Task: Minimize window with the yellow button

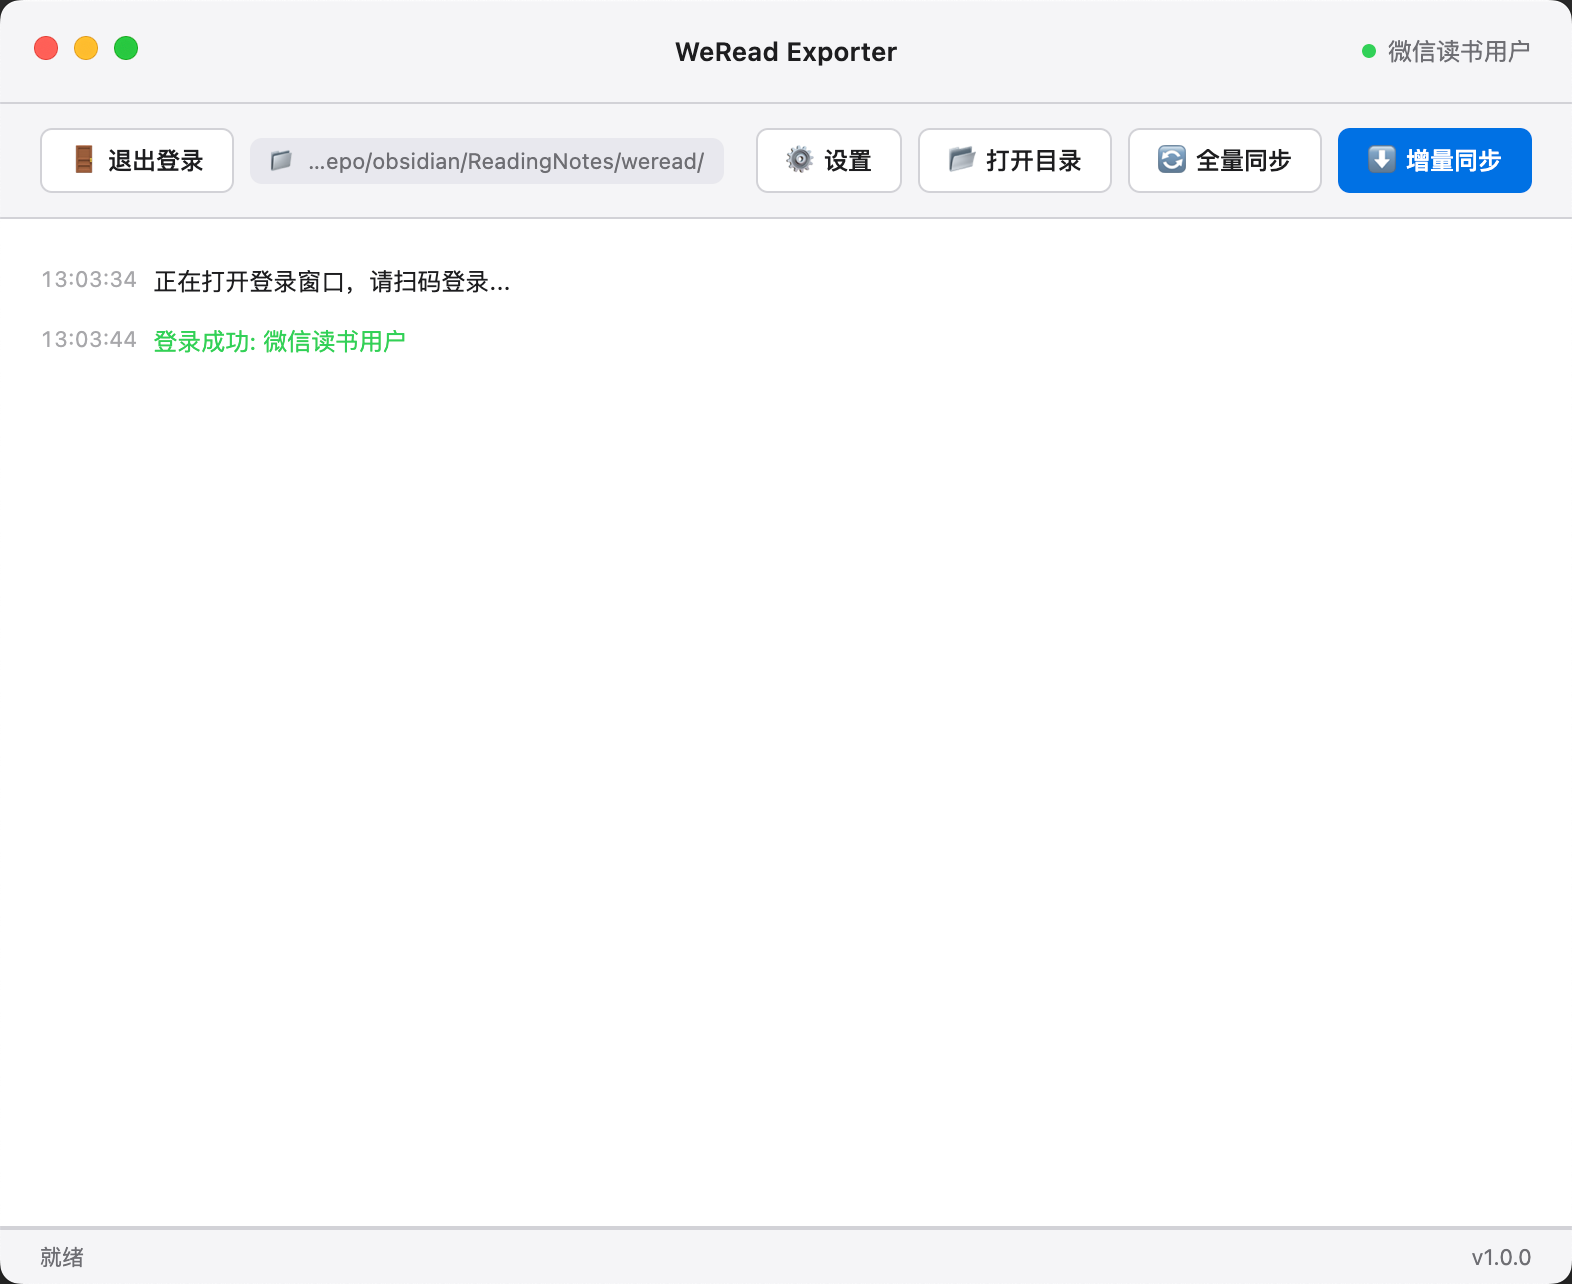Action: tap(86, 48)
